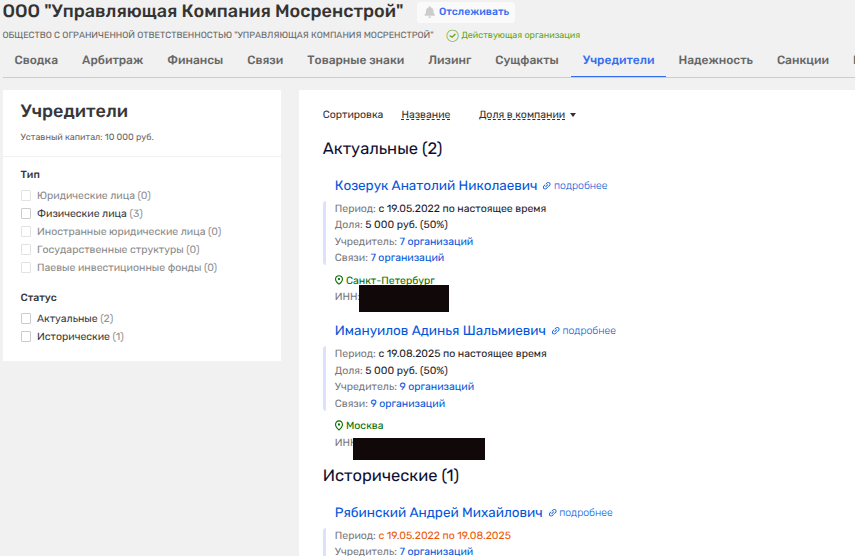Click location pin icon next to Санкт-Петербург
Screen dimensions: 855x556
pyautogui.click(x=339, y=281)
